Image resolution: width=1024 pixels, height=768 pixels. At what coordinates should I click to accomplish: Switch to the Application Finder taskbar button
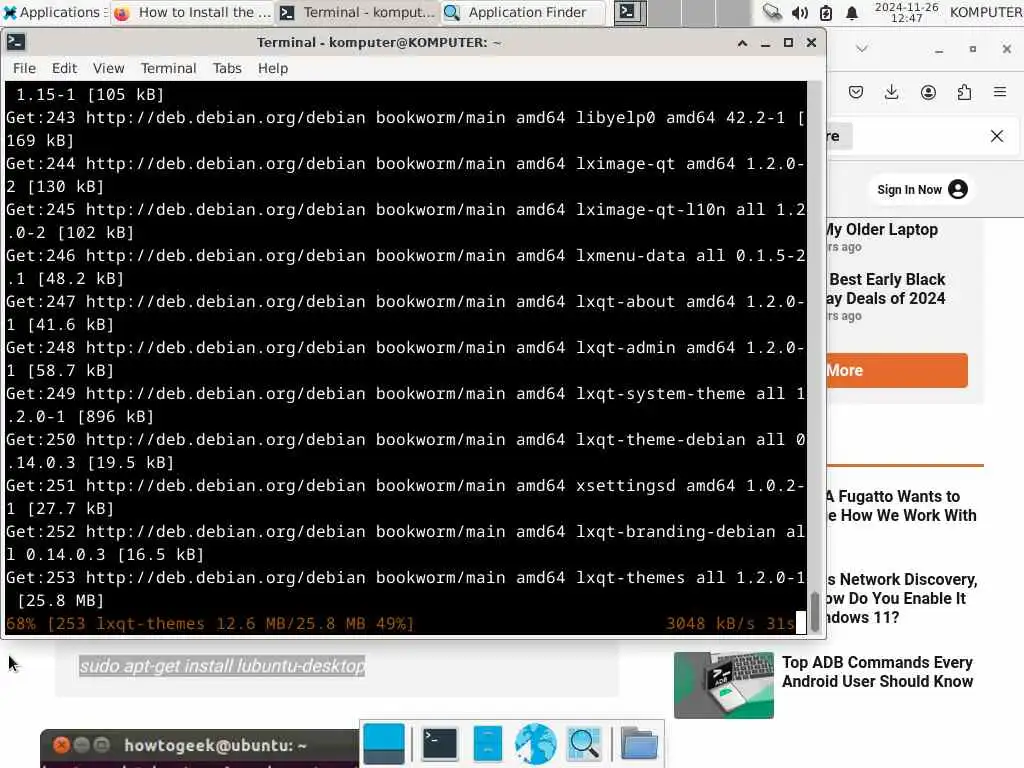pos(522,12)
